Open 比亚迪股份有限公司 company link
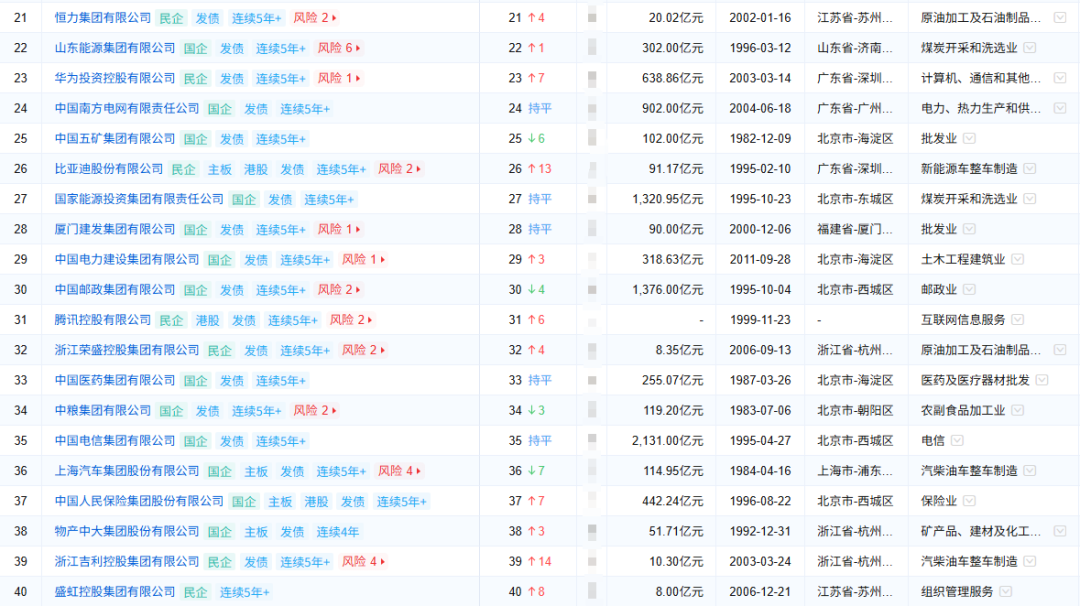 tap(109, 169)
